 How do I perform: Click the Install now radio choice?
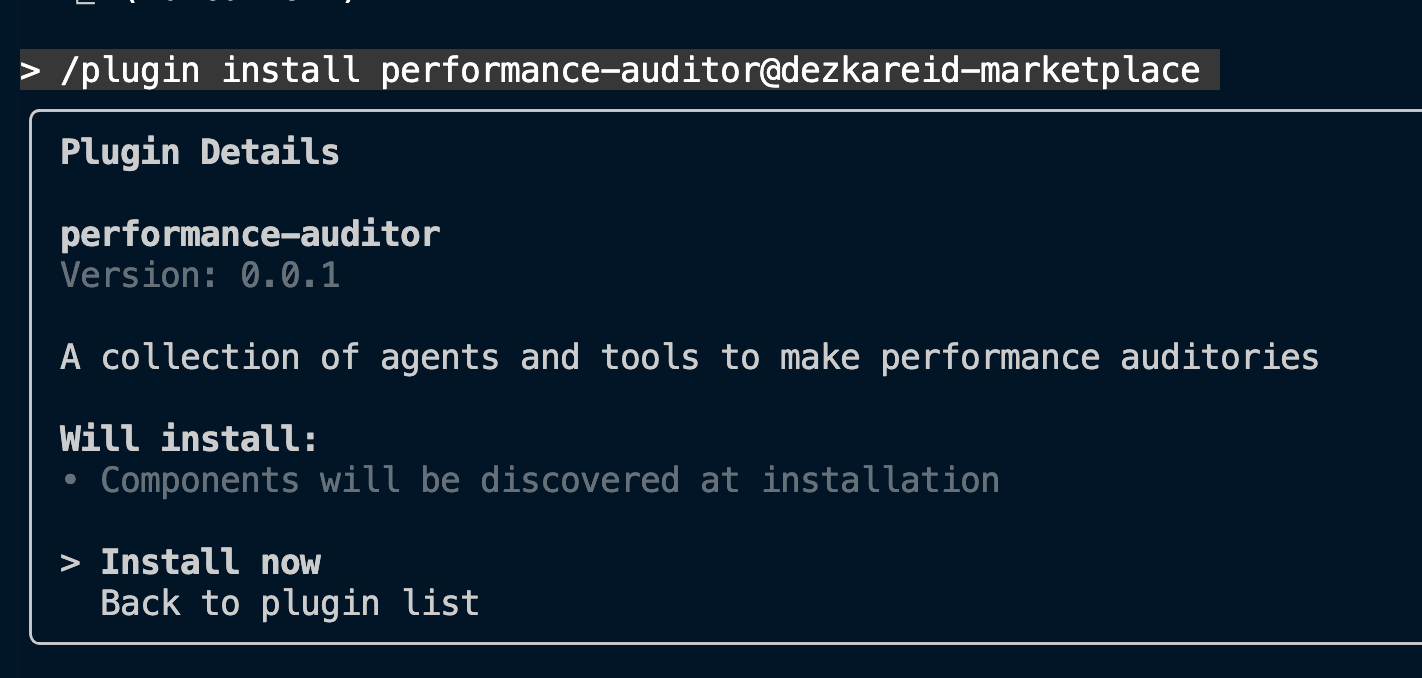[210, 562]
